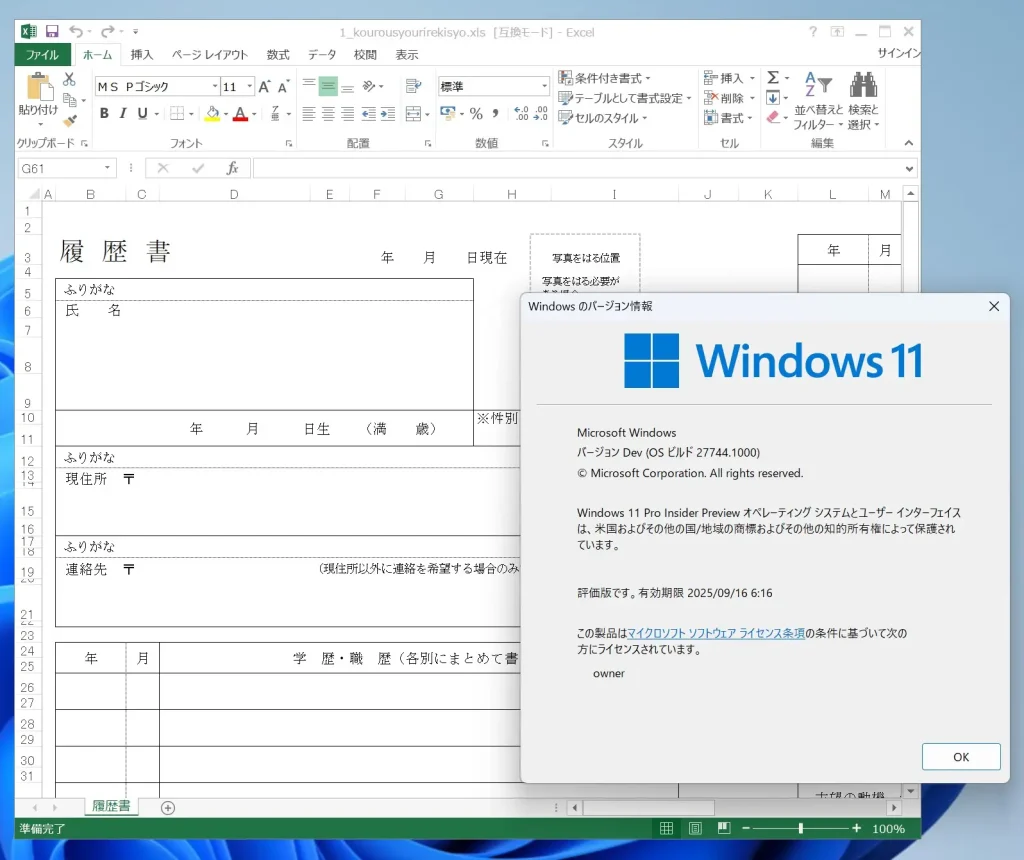Open the Name Box dropdown arrow
Viewport: 1024px width, 860px height.
coord(107,168)
